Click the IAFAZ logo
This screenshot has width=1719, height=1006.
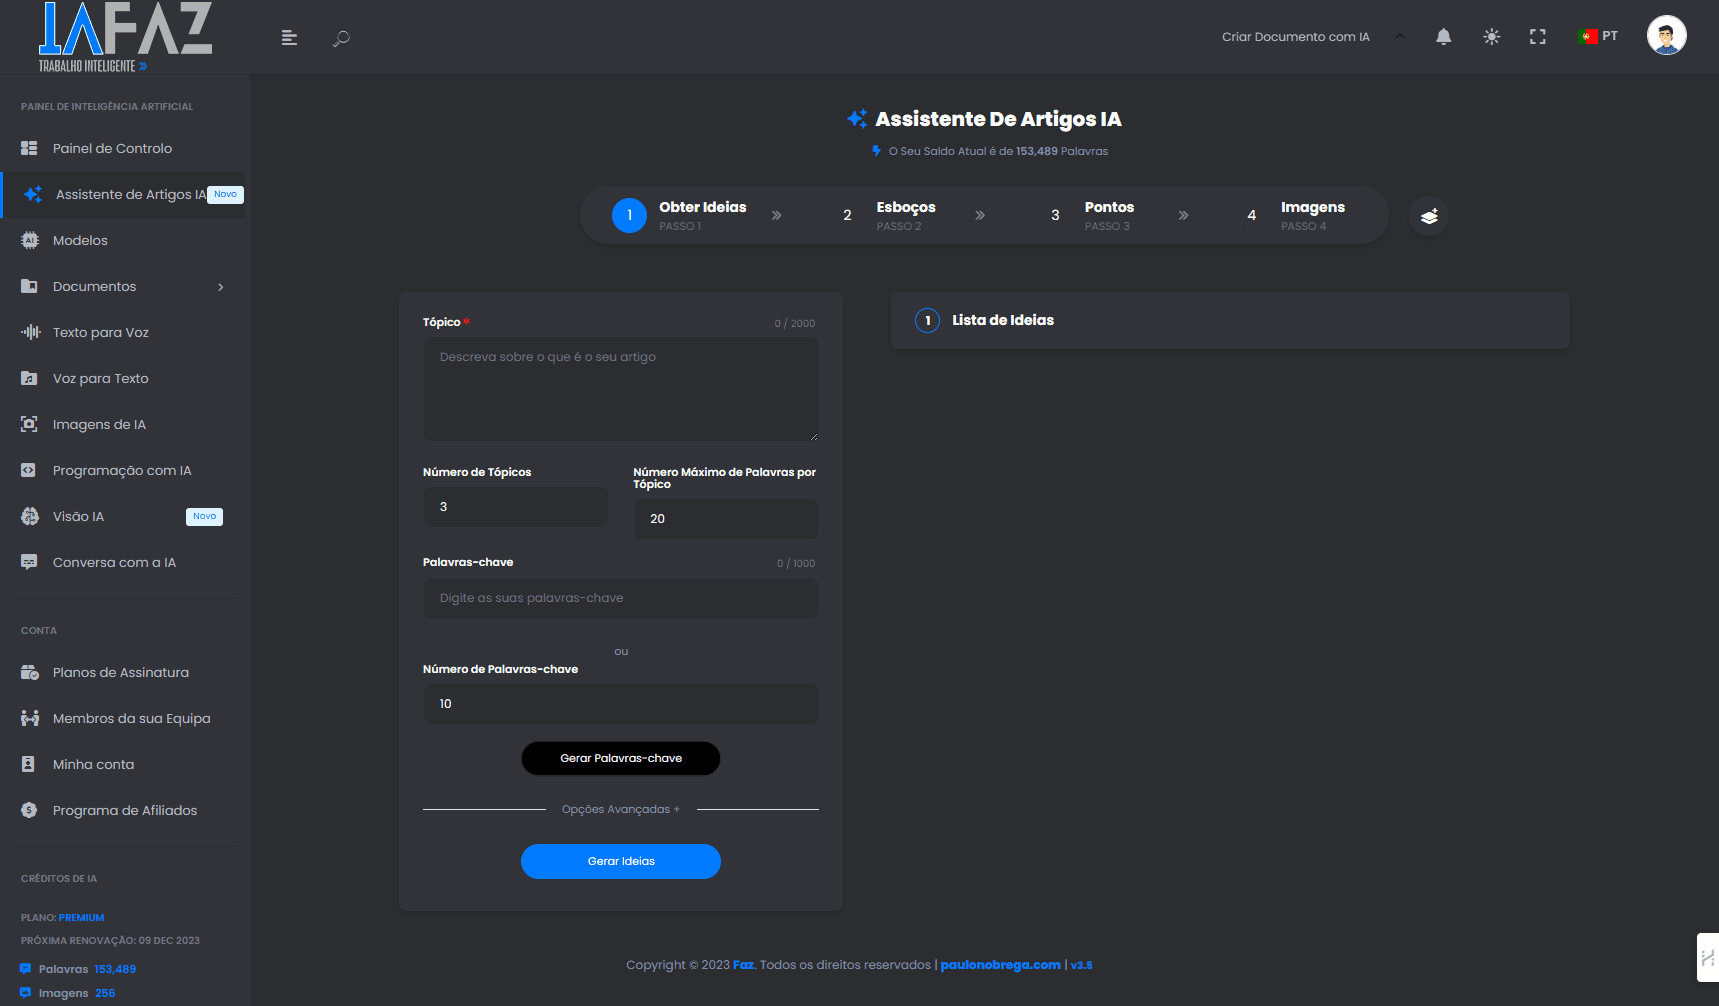(125, 37)
